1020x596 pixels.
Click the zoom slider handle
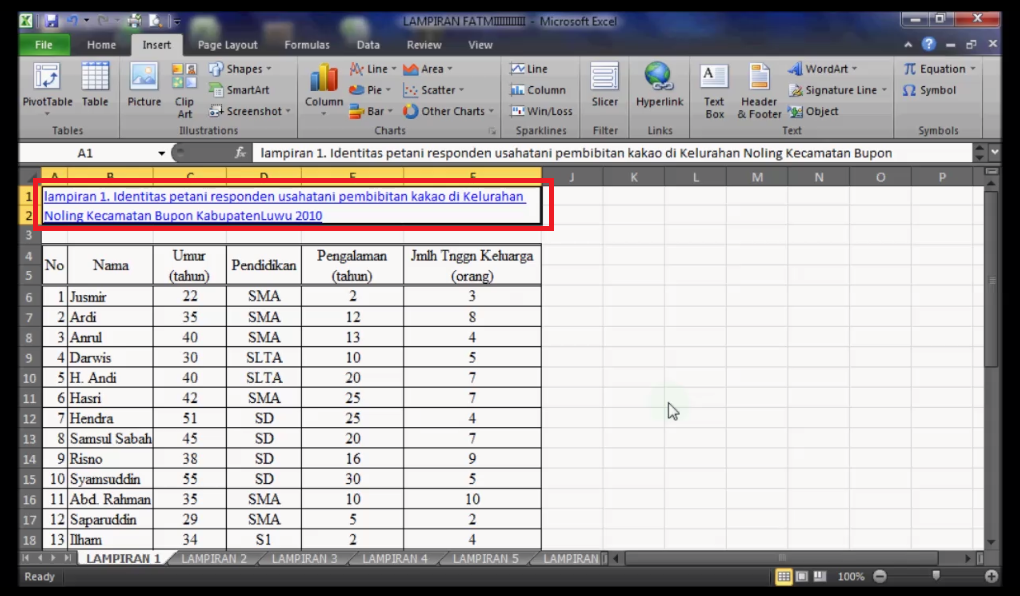pos(936,576)
